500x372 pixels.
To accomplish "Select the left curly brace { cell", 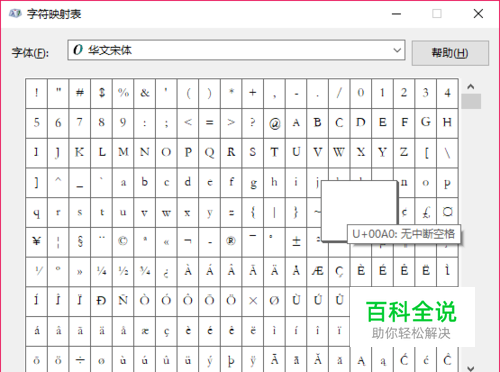I will tap(253, 212).
